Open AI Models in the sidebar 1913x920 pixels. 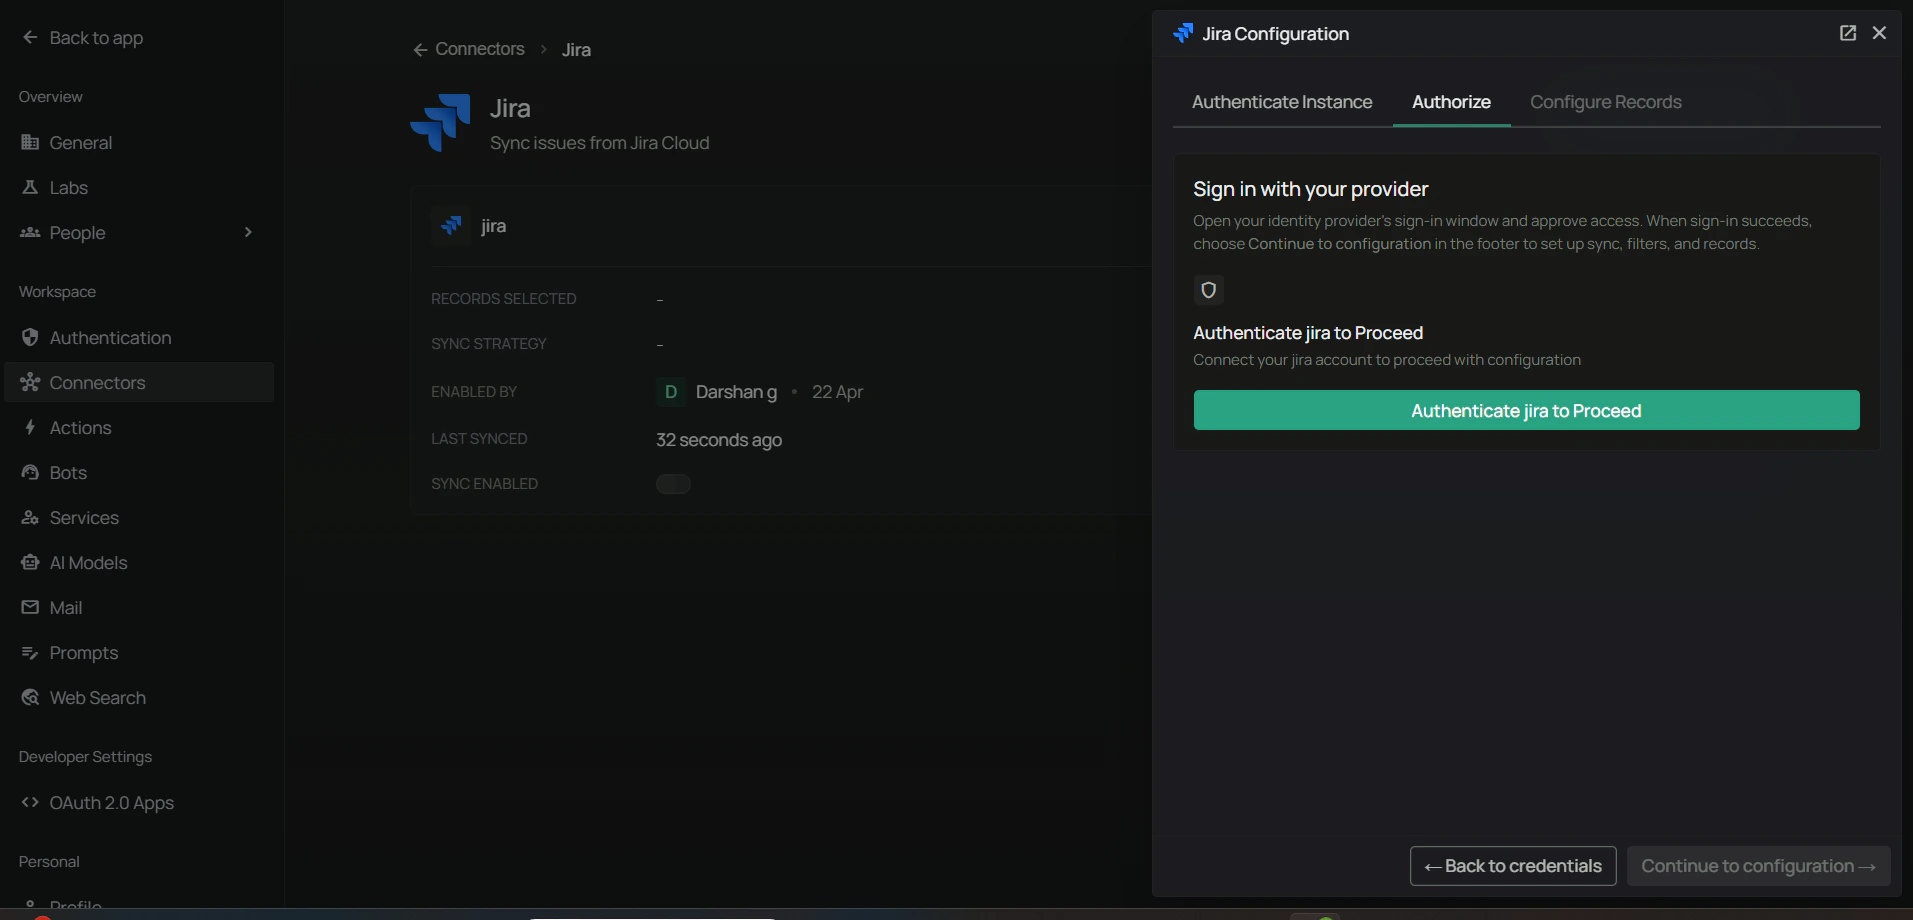[x=139, y=562]
